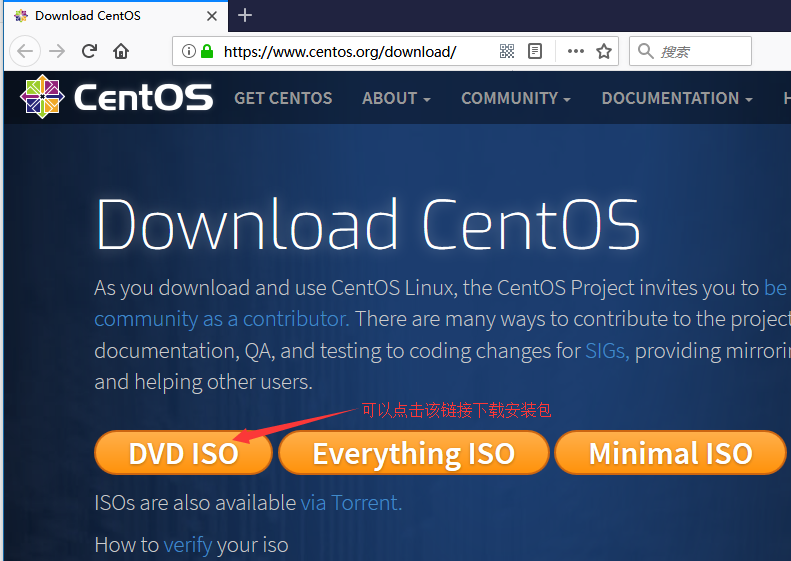The width and height of the screenshot is (791, 561).
Task: Download the DVD ISO
Action: coord(183,453)
